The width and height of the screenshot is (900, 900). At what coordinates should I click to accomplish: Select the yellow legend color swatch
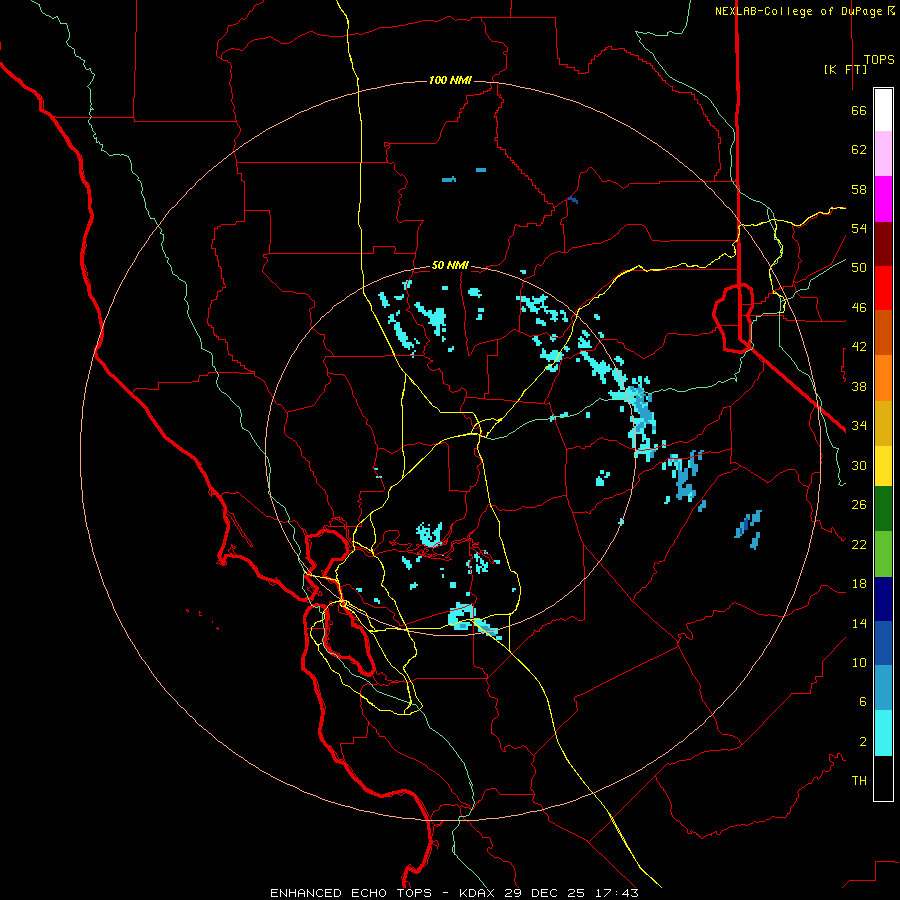pos(883,465)
